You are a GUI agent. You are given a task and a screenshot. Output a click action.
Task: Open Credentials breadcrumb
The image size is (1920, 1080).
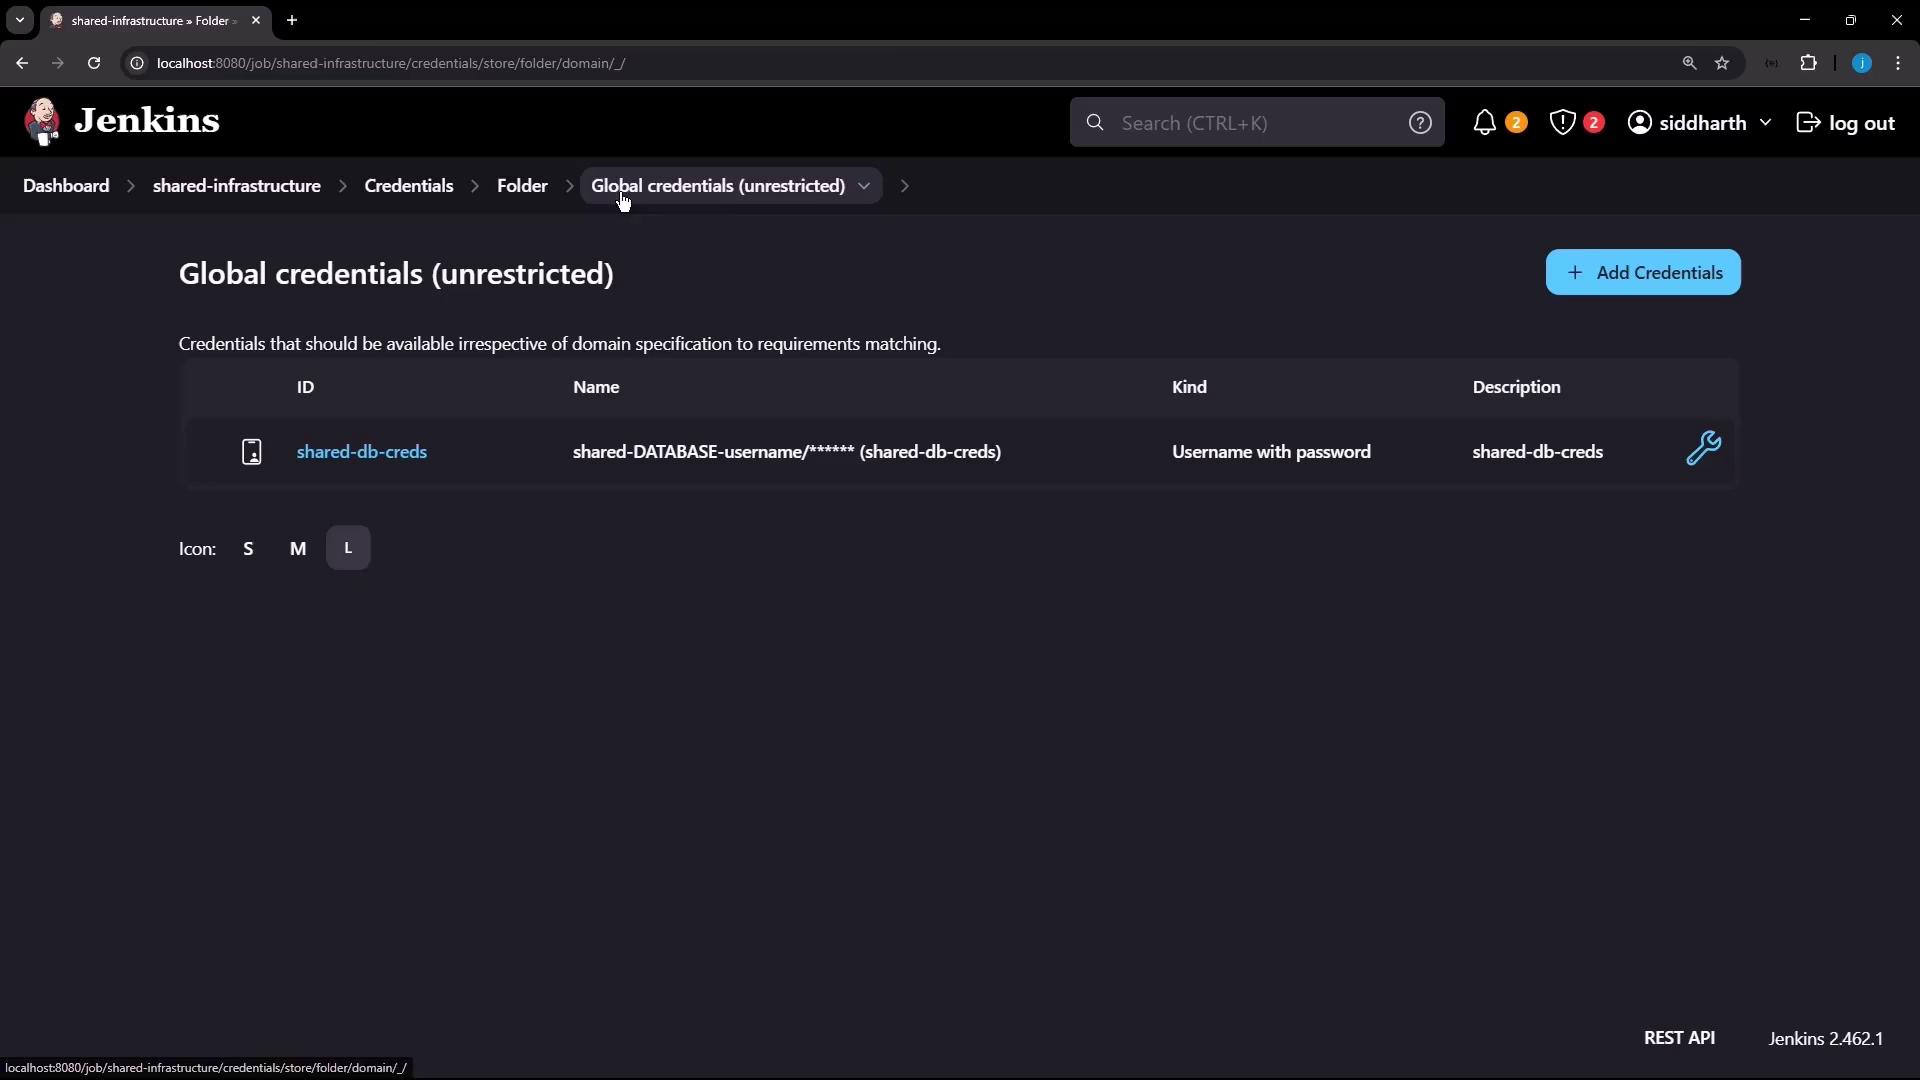[409, 186]
